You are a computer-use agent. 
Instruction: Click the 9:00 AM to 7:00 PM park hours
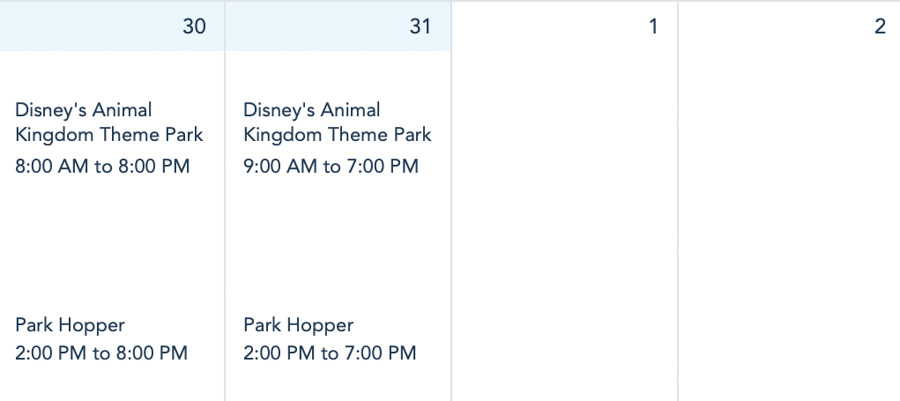pyautogui.click(x=331, y=167)
